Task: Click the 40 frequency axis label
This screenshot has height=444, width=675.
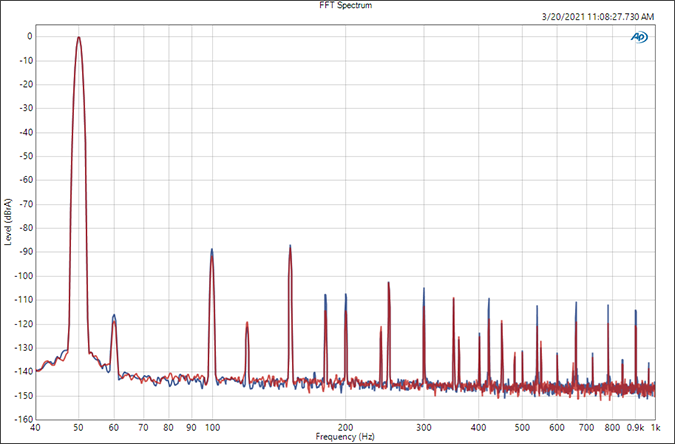Action: point(35,428)
